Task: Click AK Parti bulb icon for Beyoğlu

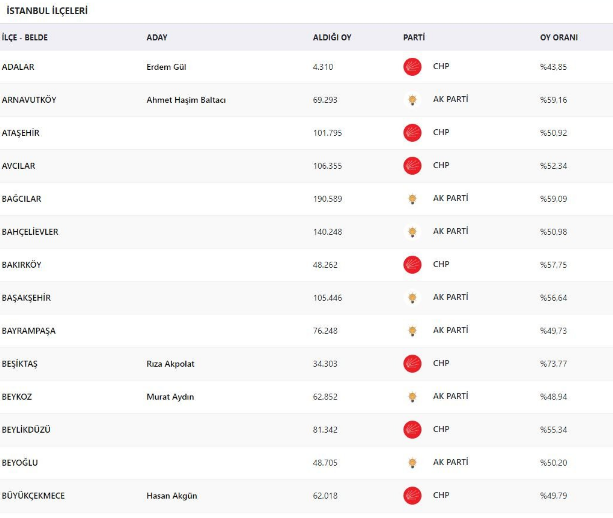Action: (412, 463)
